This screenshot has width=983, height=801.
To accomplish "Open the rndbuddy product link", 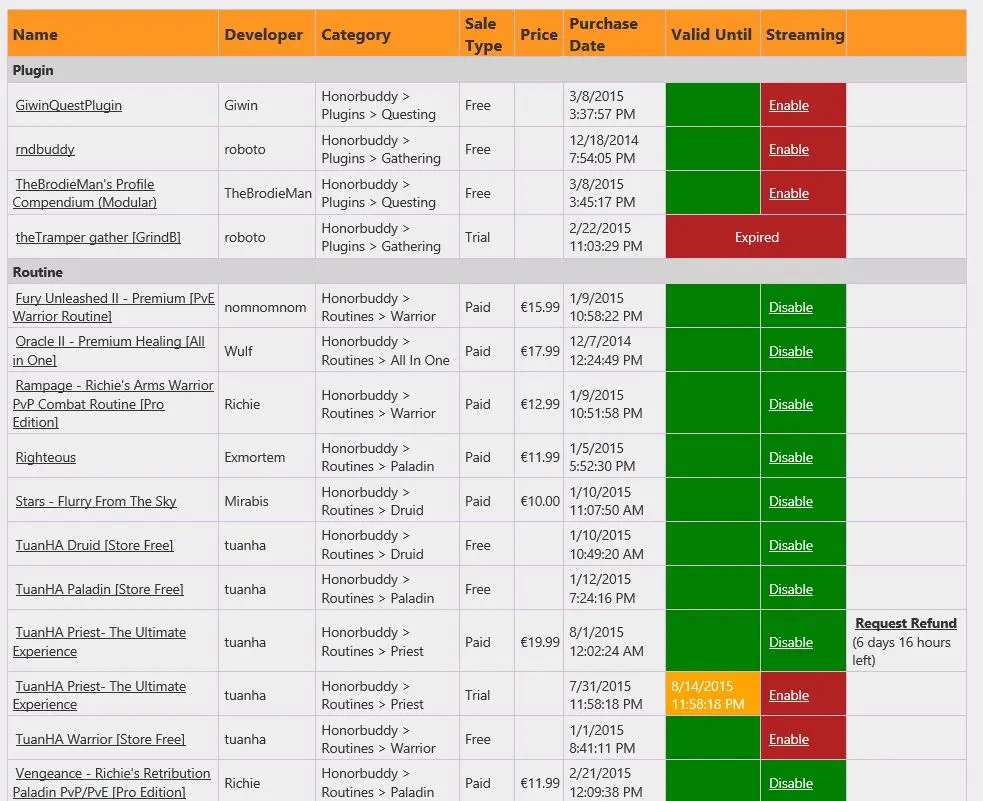I will point(45,149).
